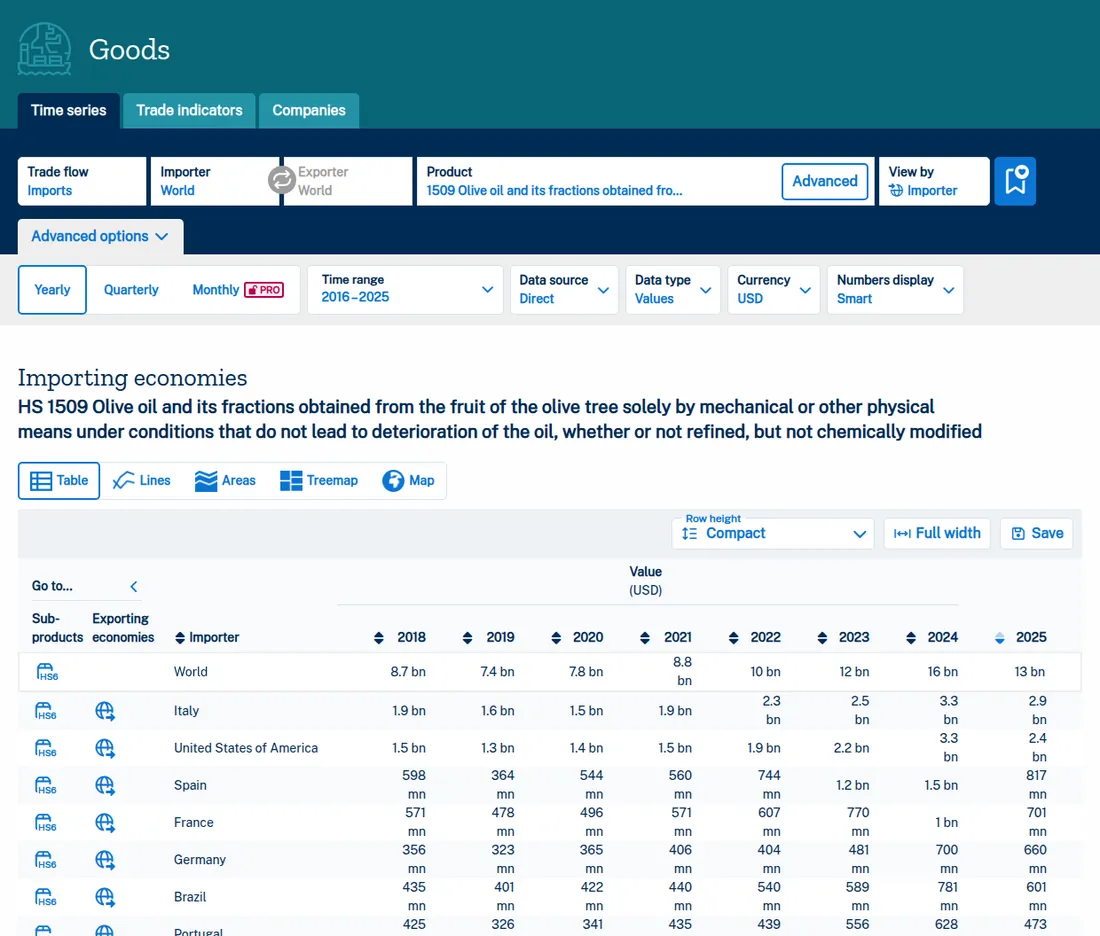This screenshot has height=936, width=1100.
Task: Switch to Areas chart view
Action: click(225, 481)
